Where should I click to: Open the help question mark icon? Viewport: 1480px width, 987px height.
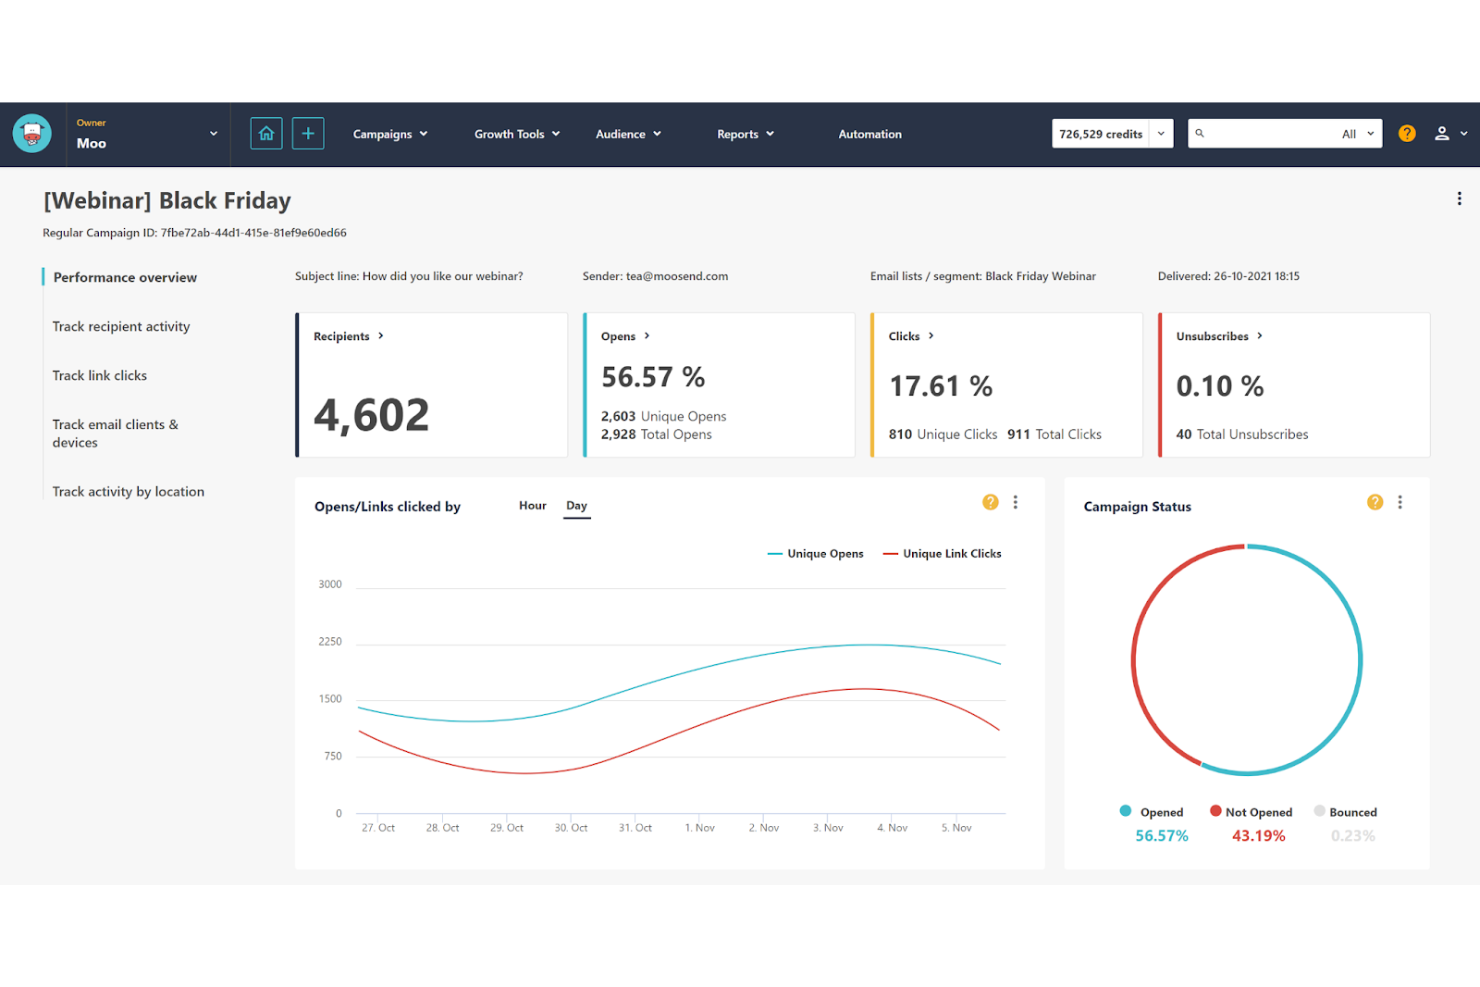point(1406,133)
